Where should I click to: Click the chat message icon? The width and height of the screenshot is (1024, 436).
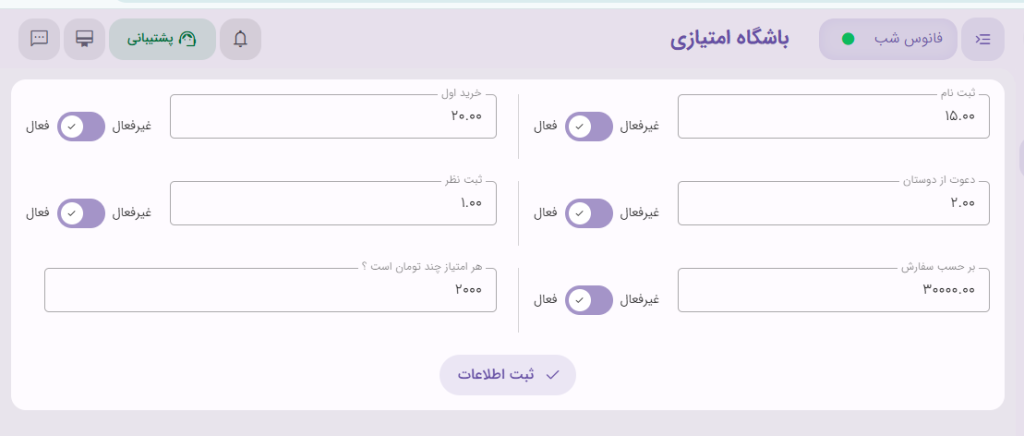tap(39, 40)
